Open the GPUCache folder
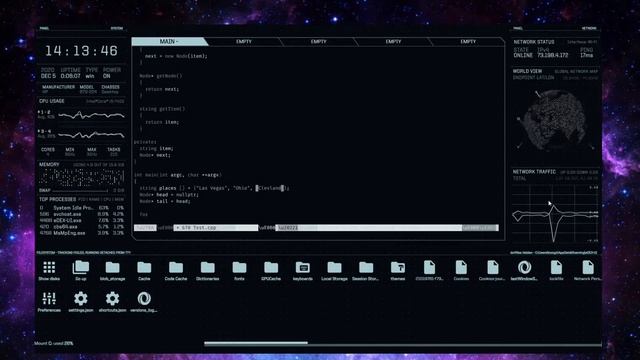 click(271, 268)
